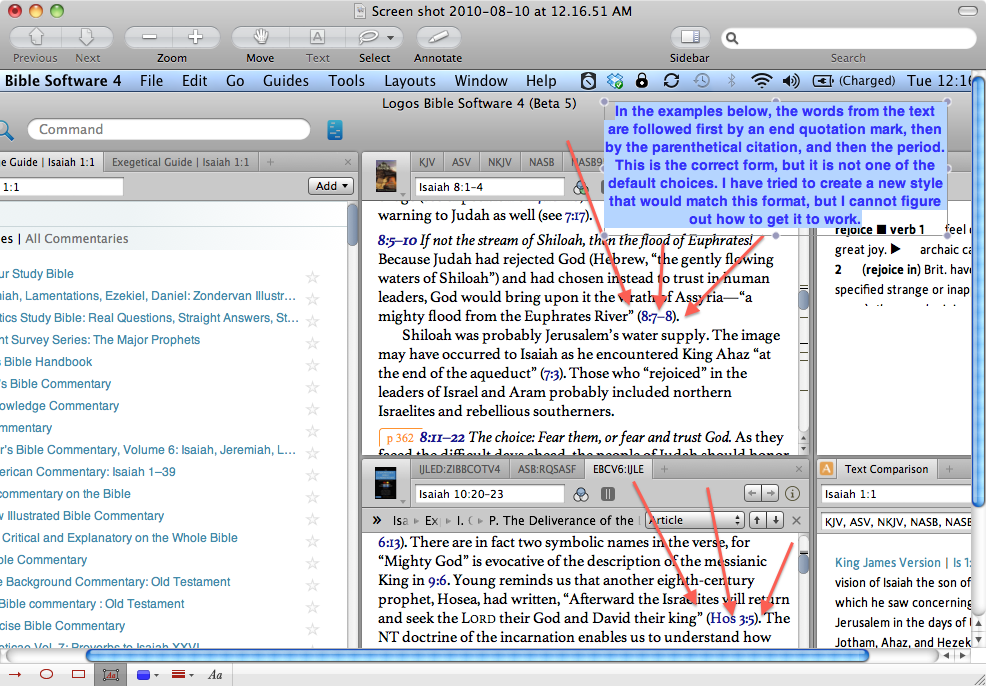Open the File menu

(152, 81)
